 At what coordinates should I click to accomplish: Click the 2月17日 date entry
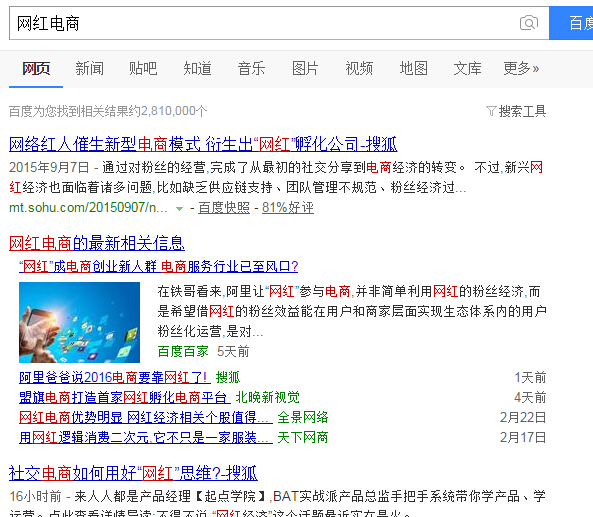pyautogui.click(x=523, y=438)
